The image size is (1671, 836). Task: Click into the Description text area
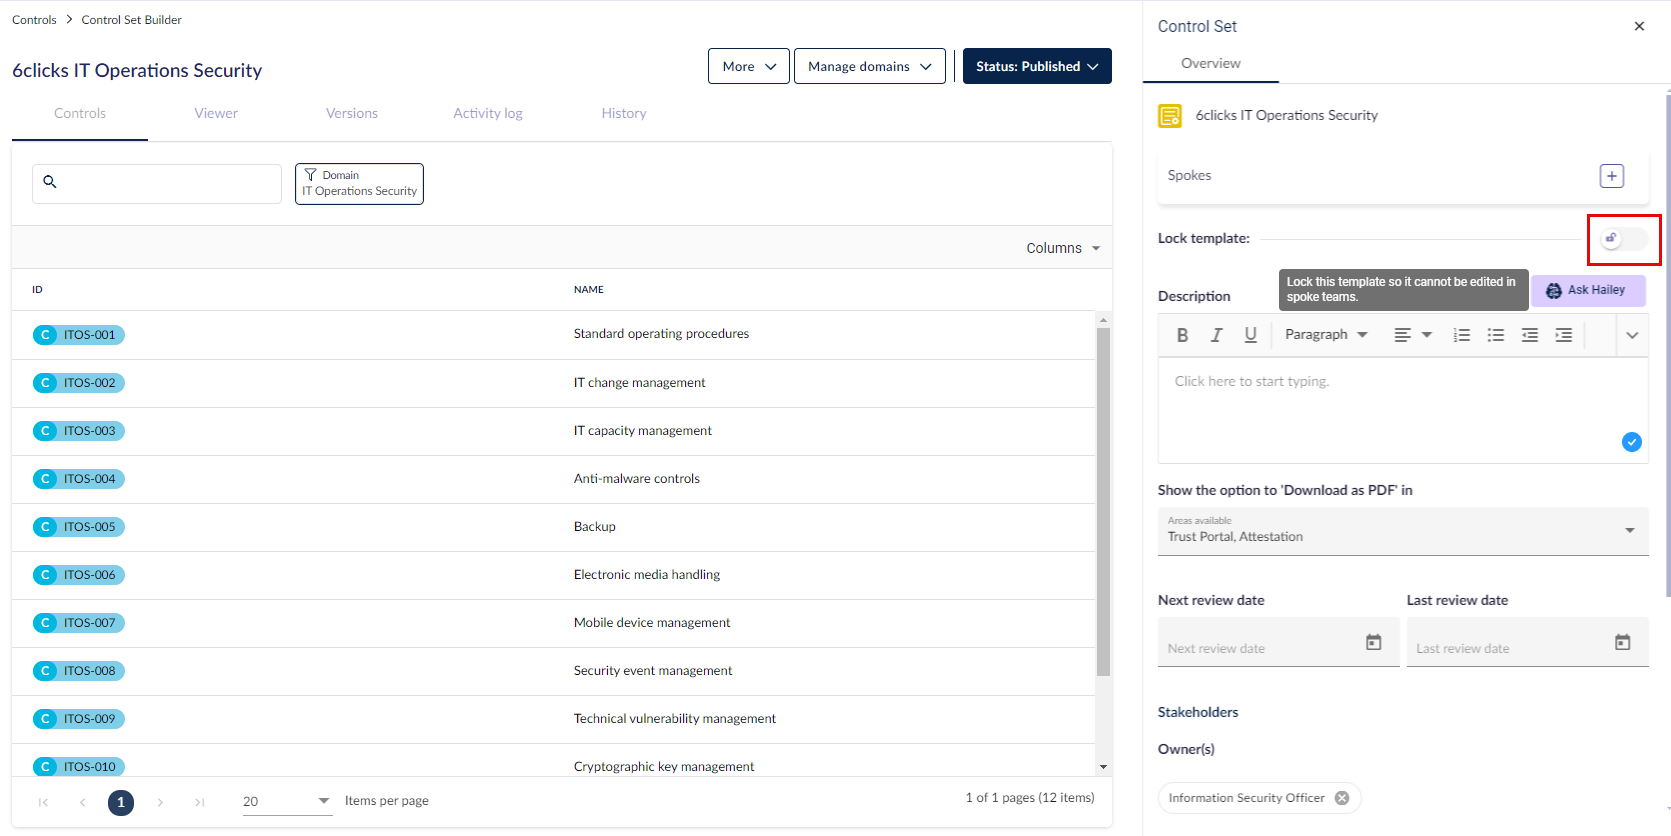(x=1402, y=410)
